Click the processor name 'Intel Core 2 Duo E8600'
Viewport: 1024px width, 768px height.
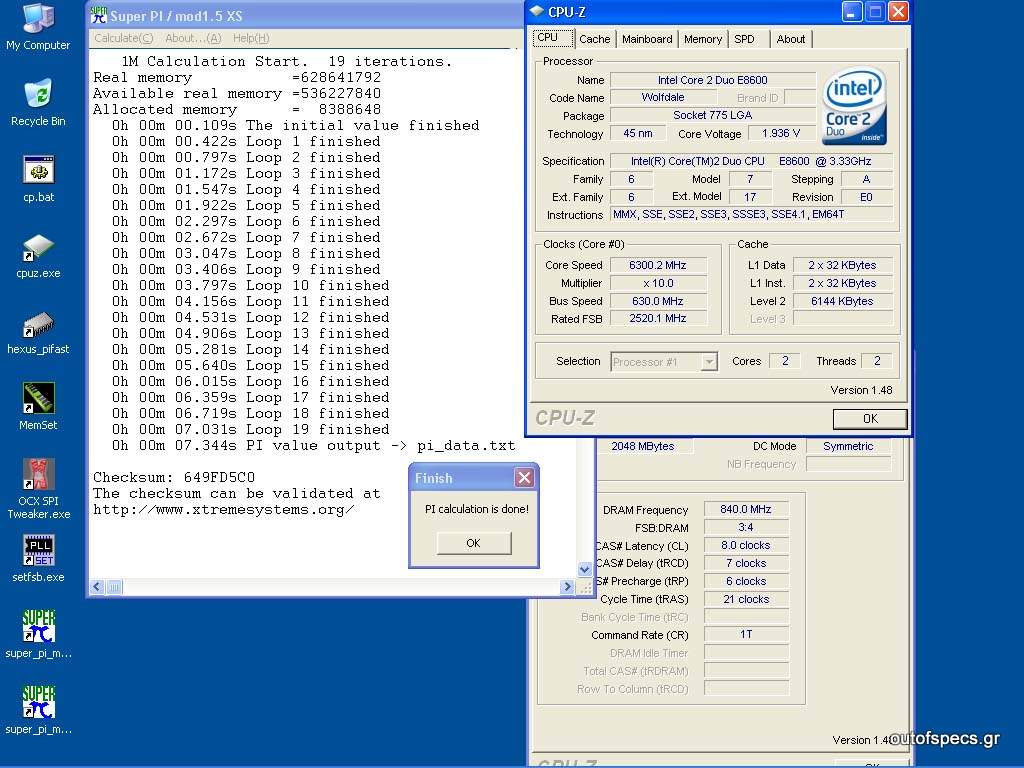(712, 80)
